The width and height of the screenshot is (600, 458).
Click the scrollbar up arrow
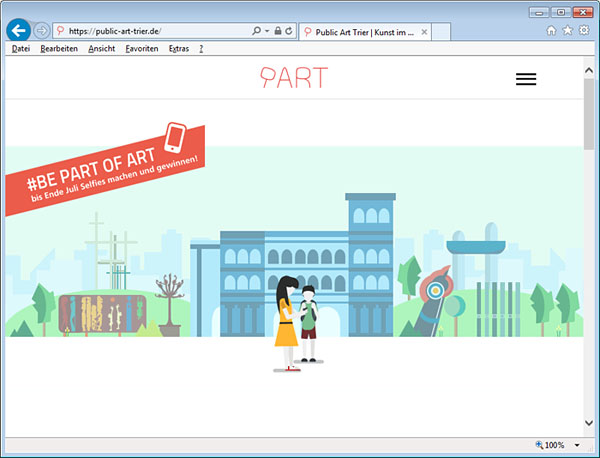(x=589, y=70)
